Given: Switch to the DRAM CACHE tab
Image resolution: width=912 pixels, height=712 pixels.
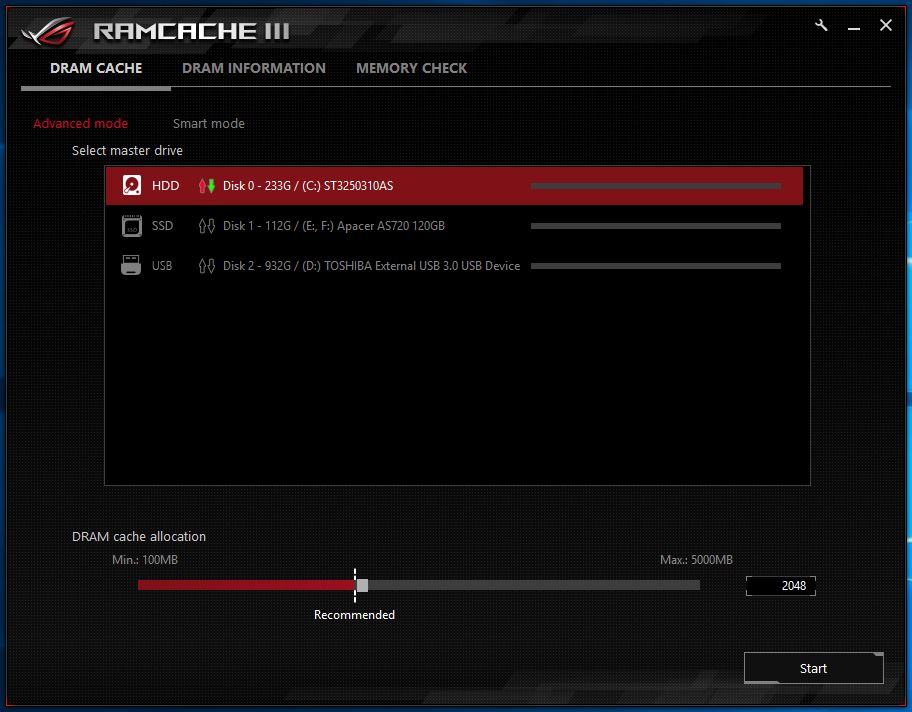Looking at the screenshot, I should coord(96,68).
